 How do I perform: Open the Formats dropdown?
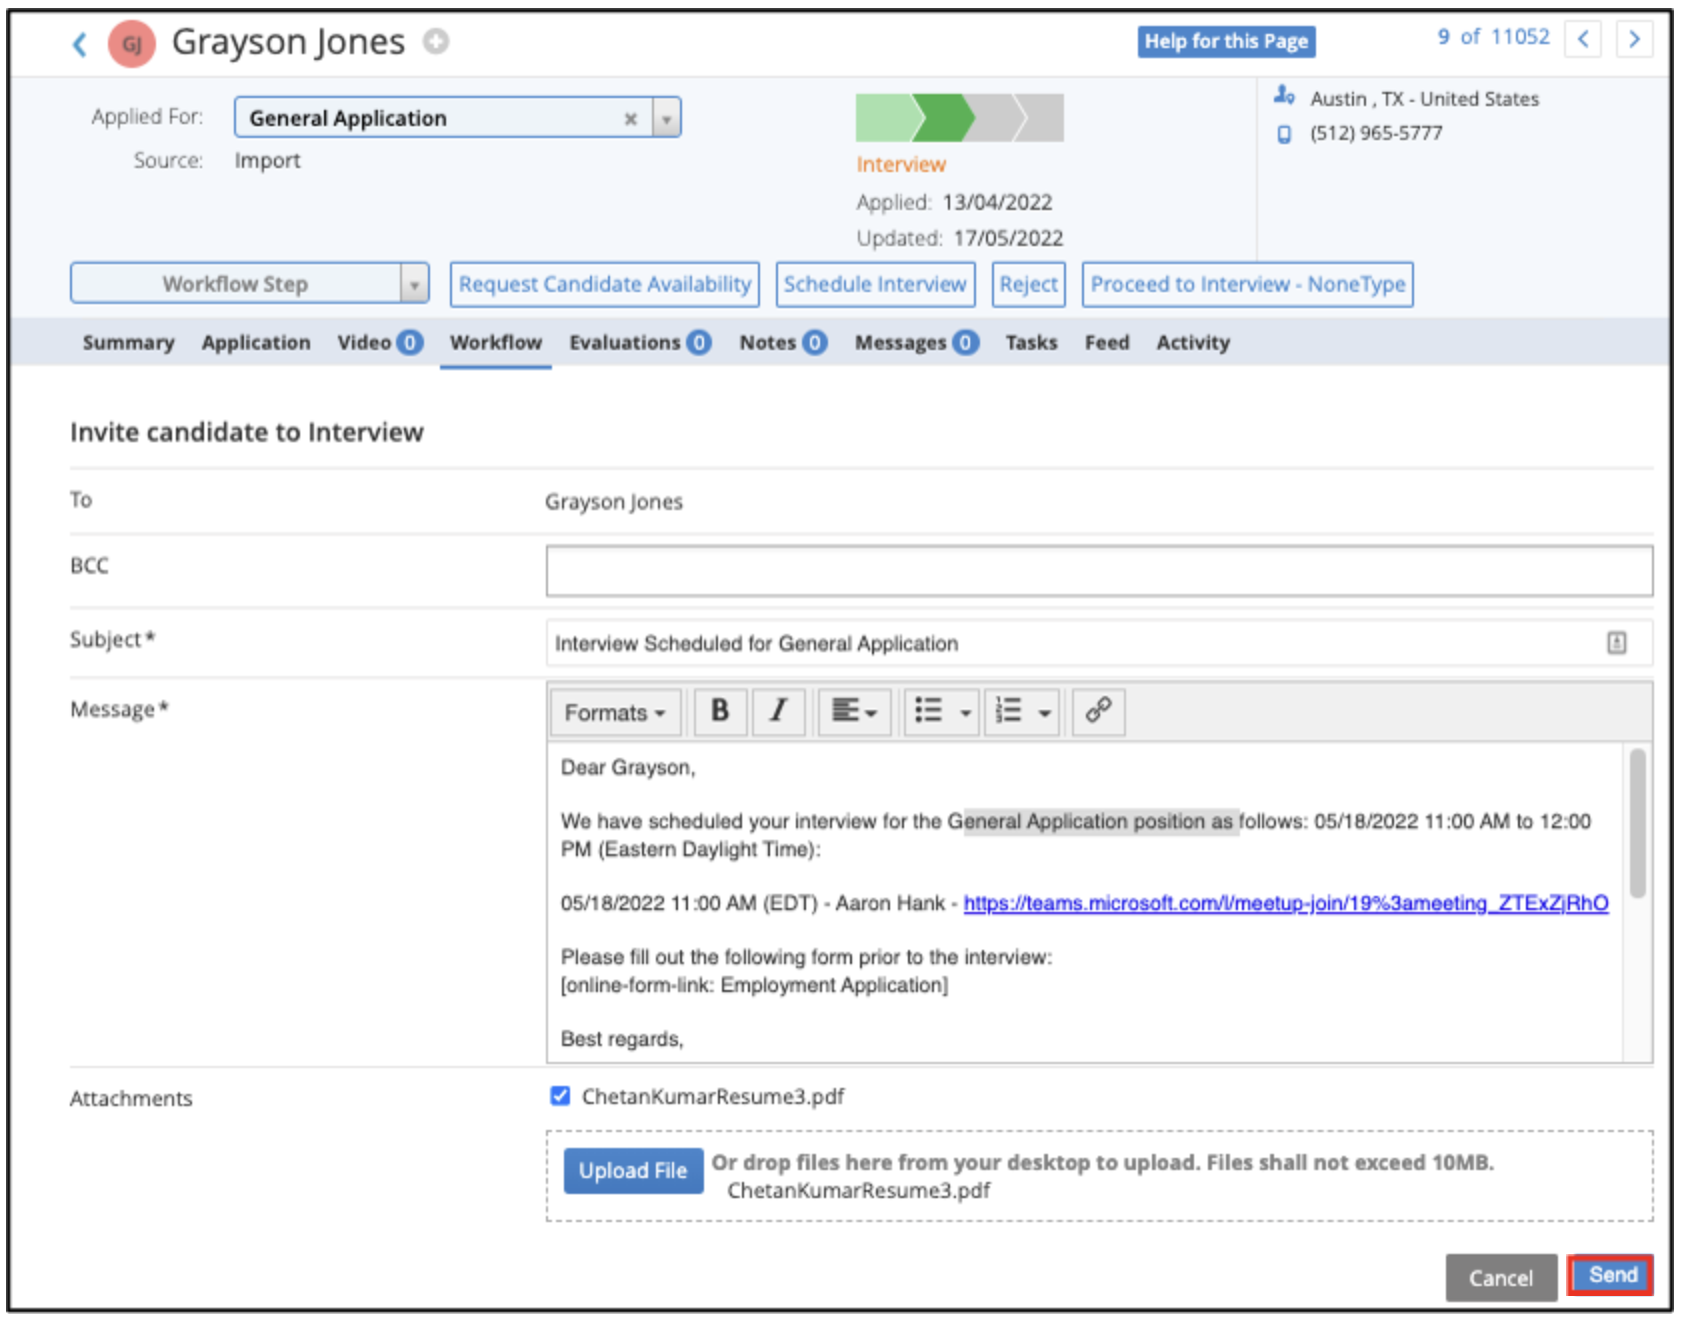[x=615, y=712]
